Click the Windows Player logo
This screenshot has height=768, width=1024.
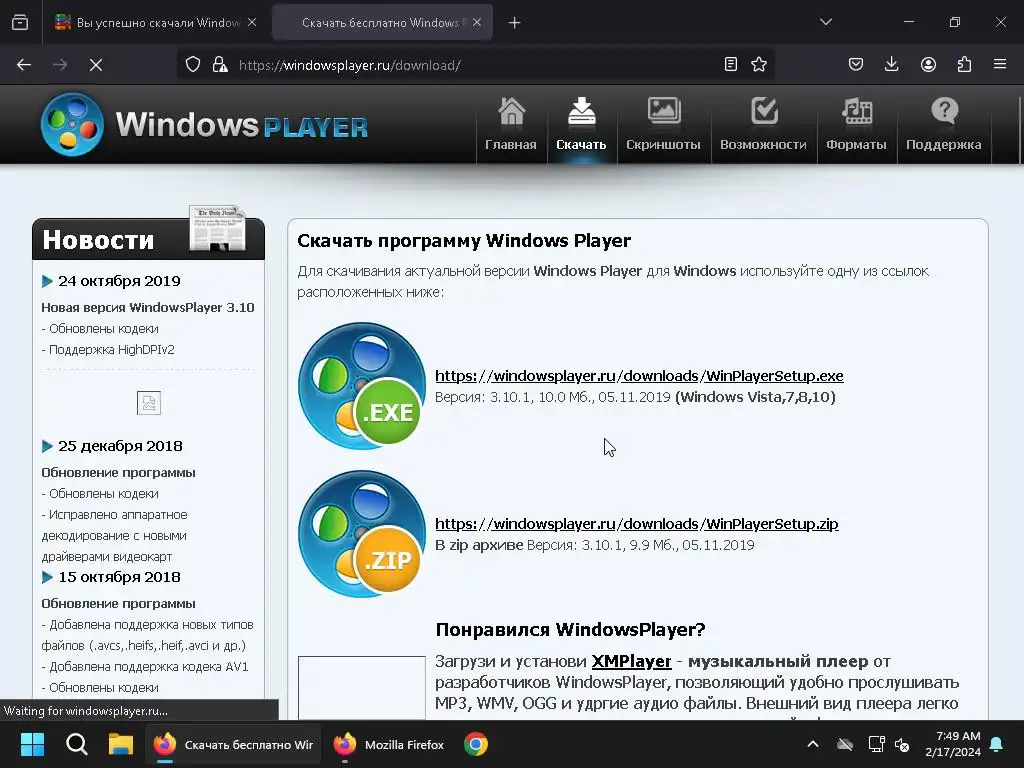tap(204, 125)
